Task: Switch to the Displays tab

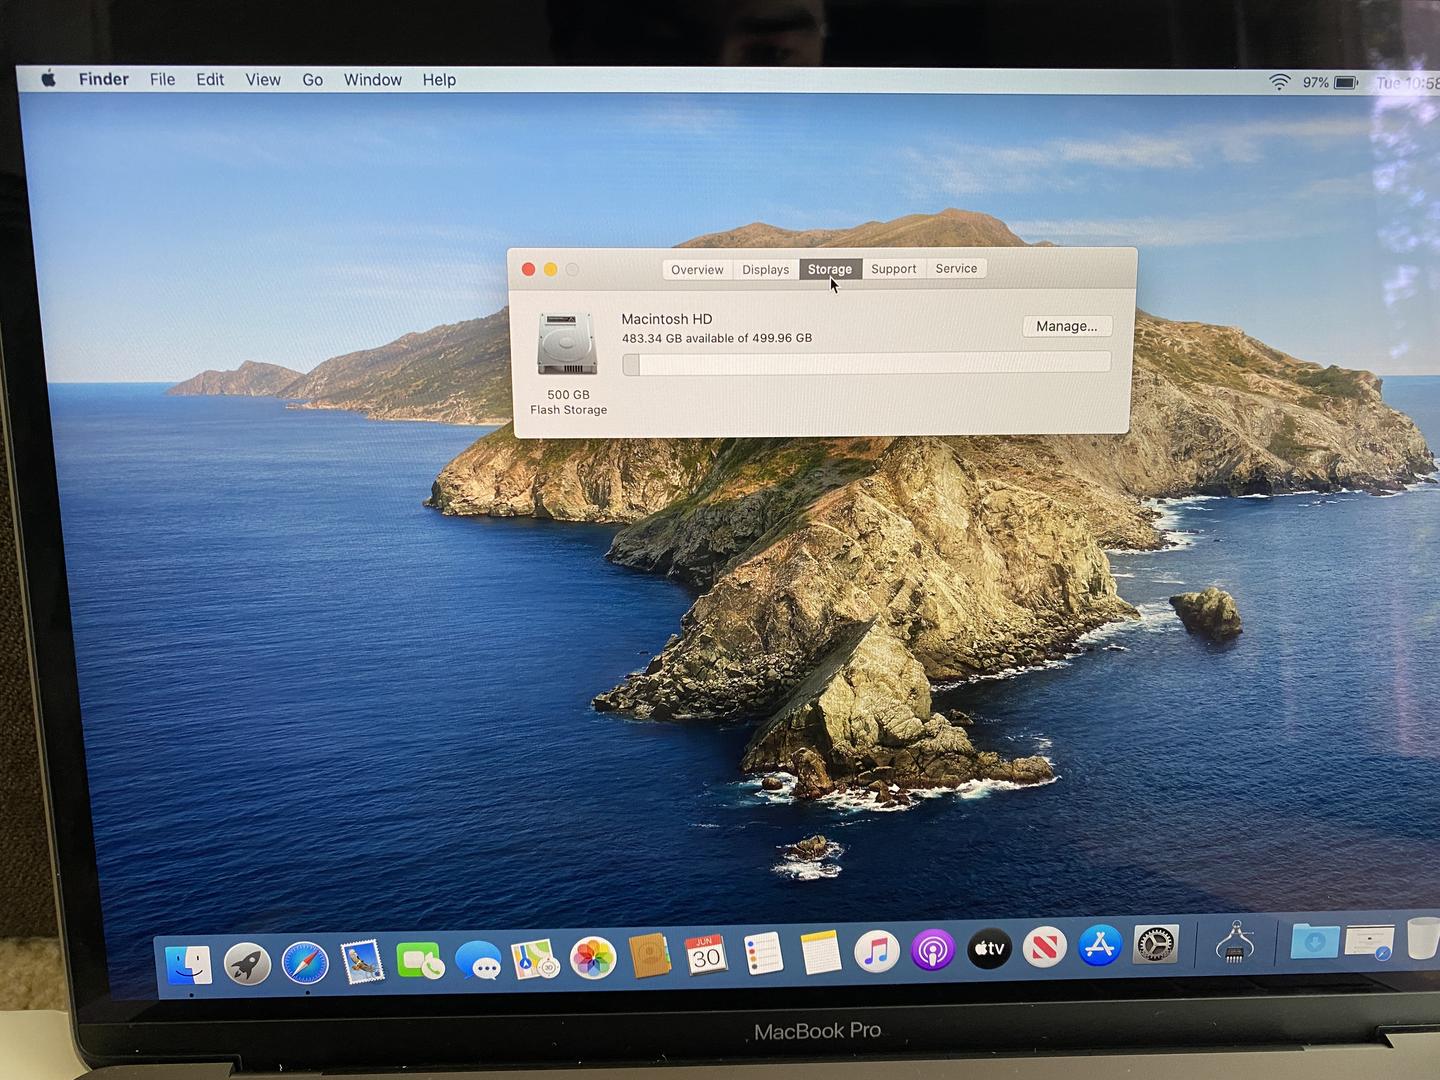Action: coord(765,269)
